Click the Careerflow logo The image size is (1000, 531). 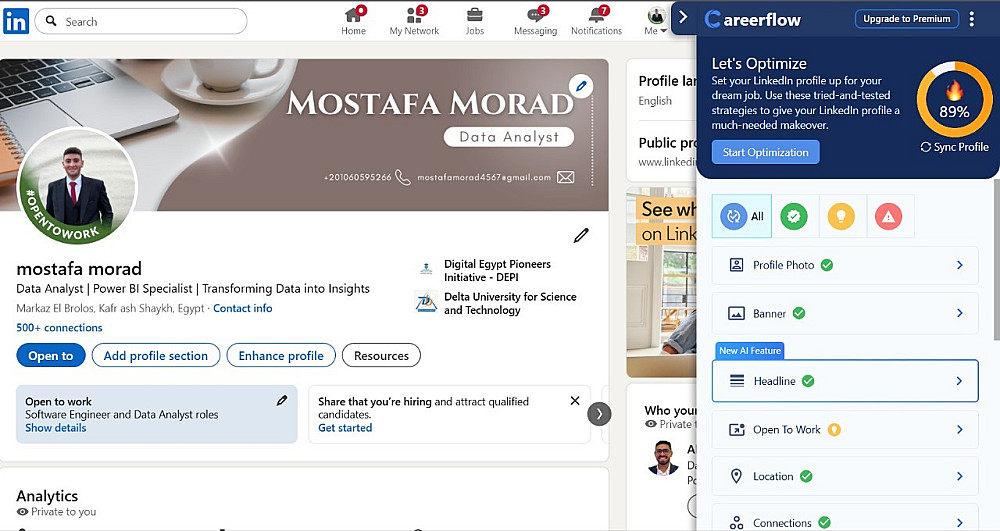point(753,20)
